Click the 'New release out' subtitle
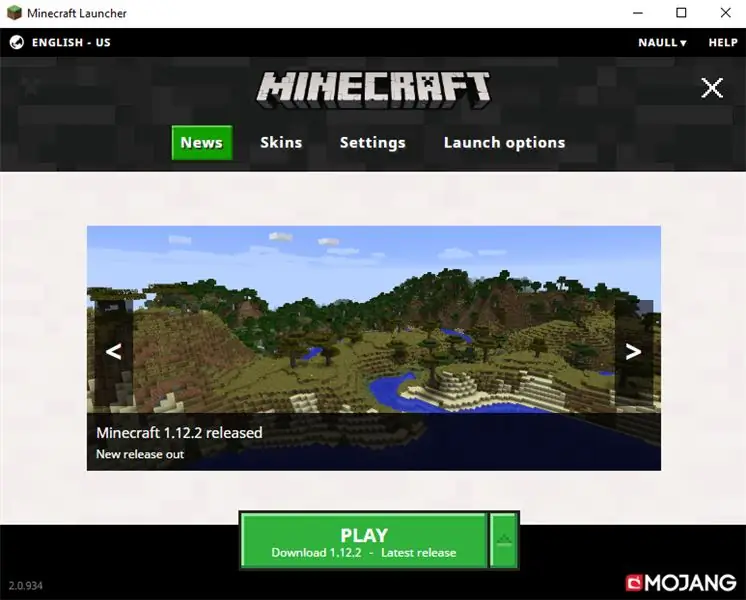Image resolution: width=746 pixels, height=600 pixels. (140, 454)
